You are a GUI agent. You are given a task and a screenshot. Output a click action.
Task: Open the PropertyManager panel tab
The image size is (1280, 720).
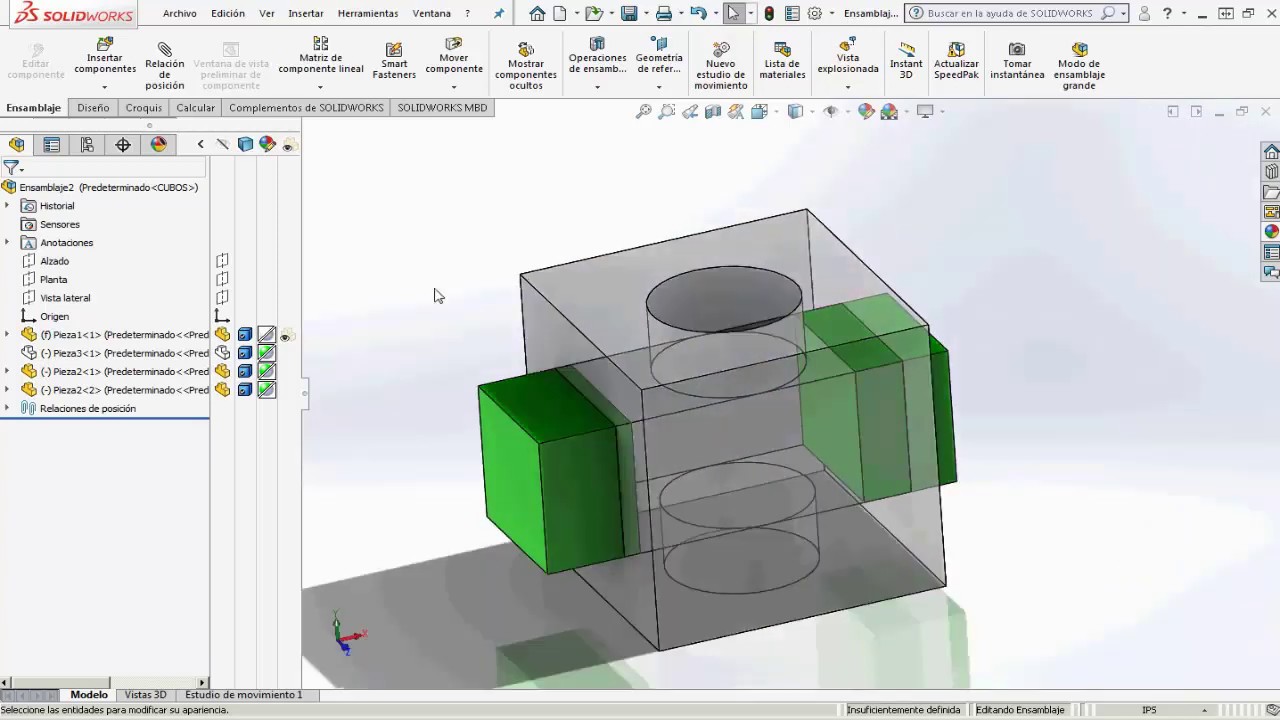pos(52,145)
